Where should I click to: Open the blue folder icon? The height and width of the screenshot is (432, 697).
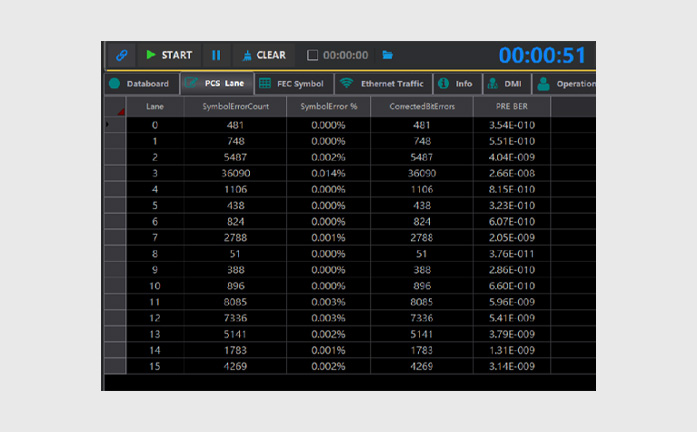[x=388, y=55]
